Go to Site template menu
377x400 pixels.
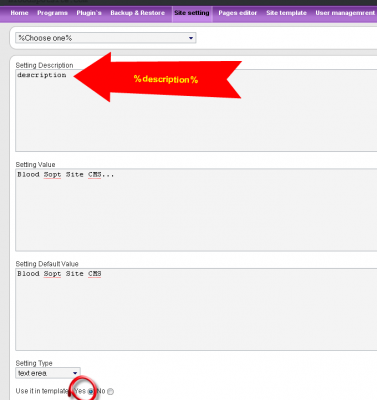pos(286,13)
